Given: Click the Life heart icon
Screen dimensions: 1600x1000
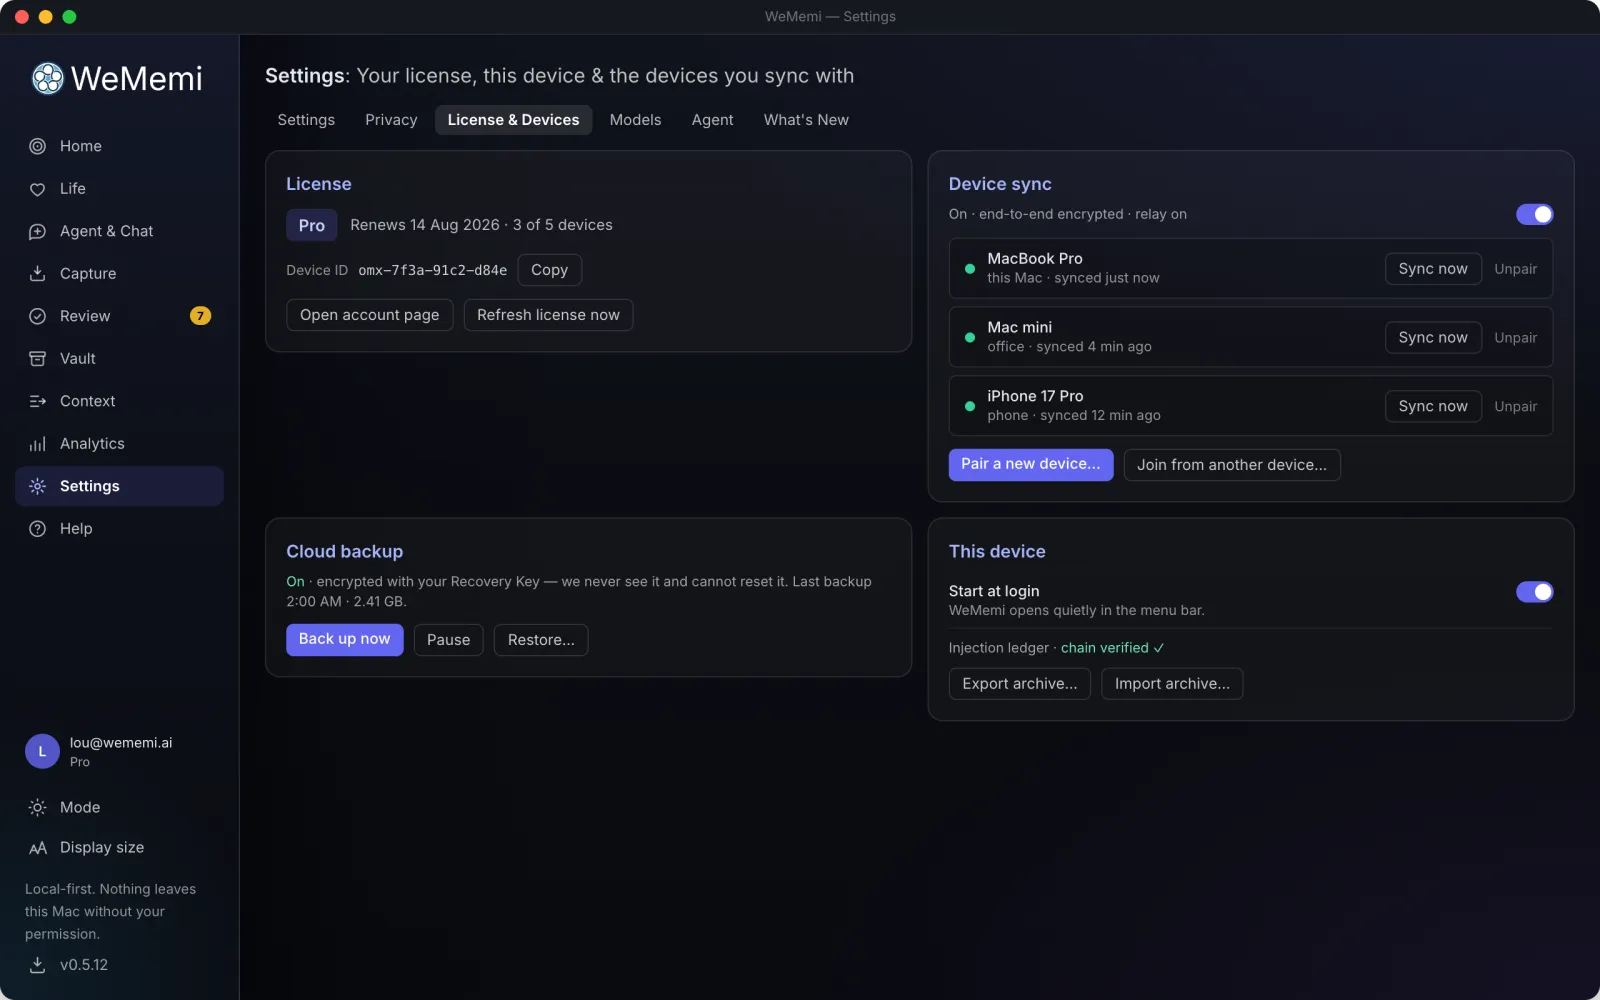Looking at the screenshot, I should 37,189.
